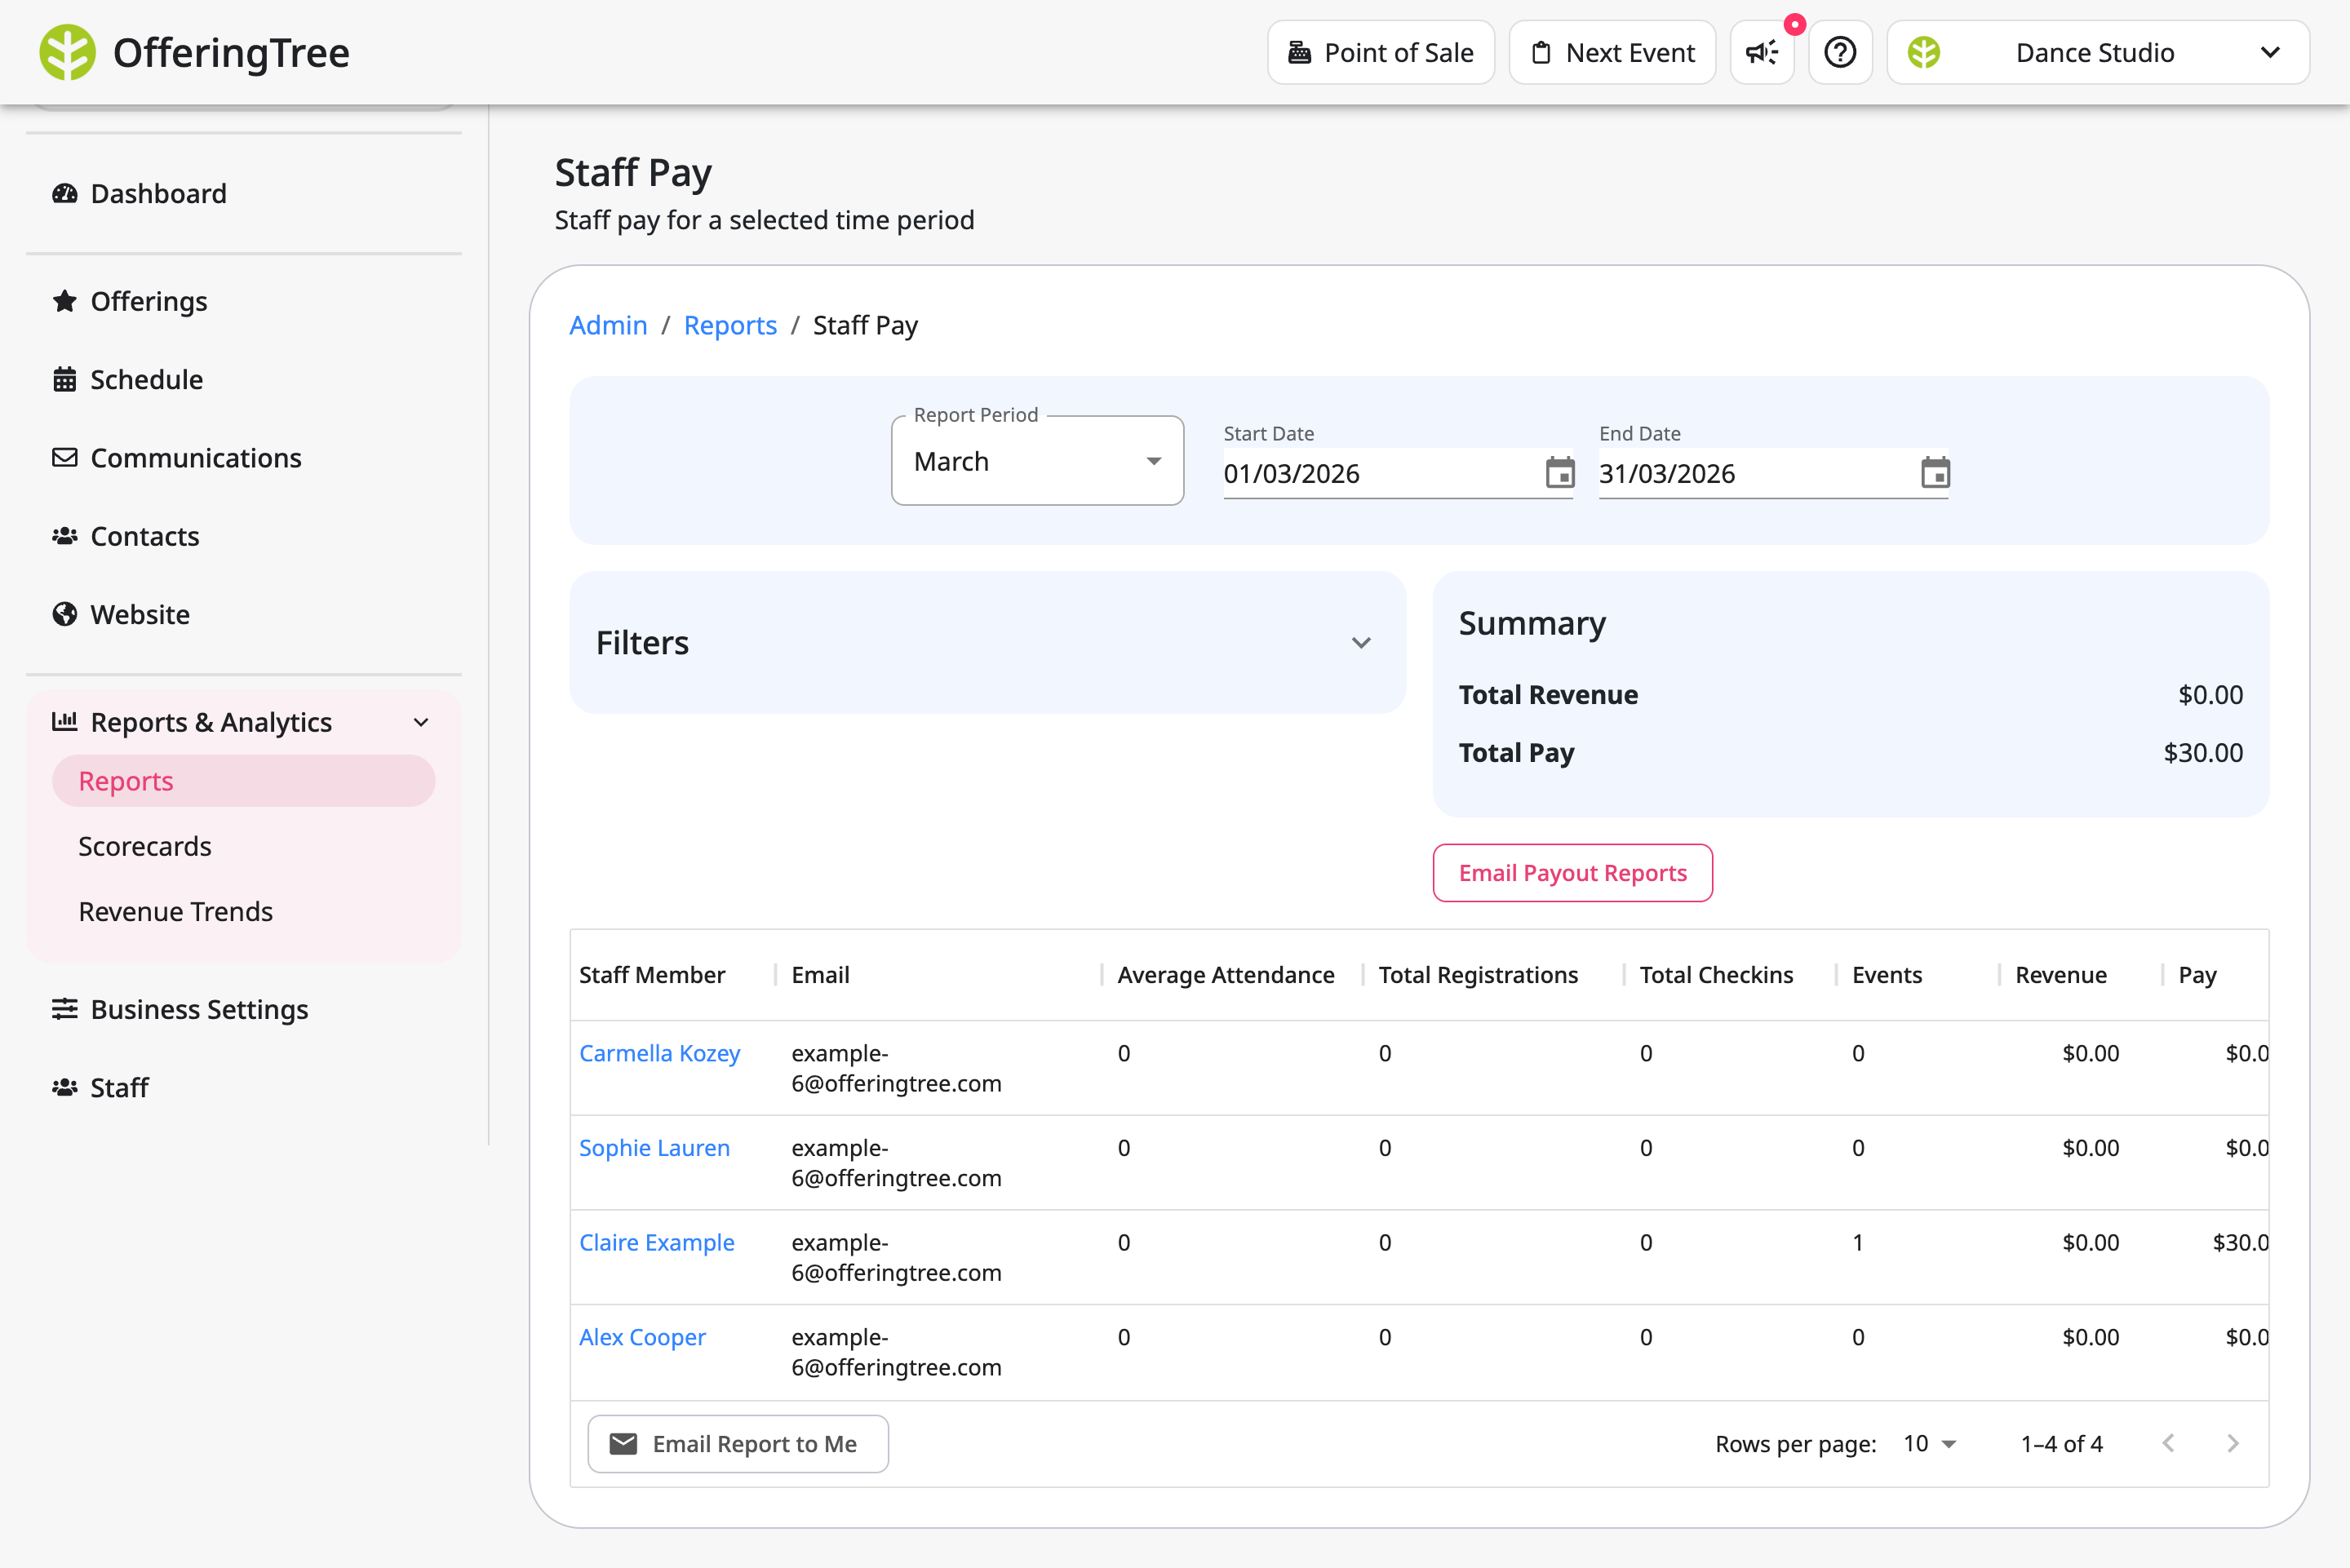Viewport: 2350px width, 1568px height.
Task: Click the Admin breadcrumb link
Action: 608,325
